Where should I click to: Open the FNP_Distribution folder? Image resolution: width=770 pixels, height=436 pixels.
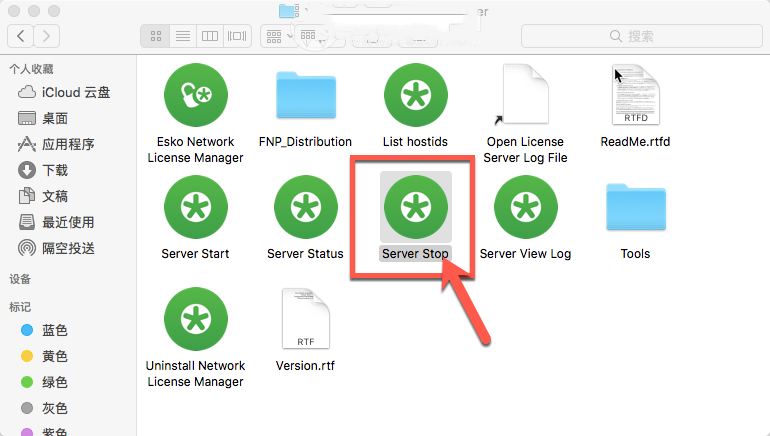[305, 95]
